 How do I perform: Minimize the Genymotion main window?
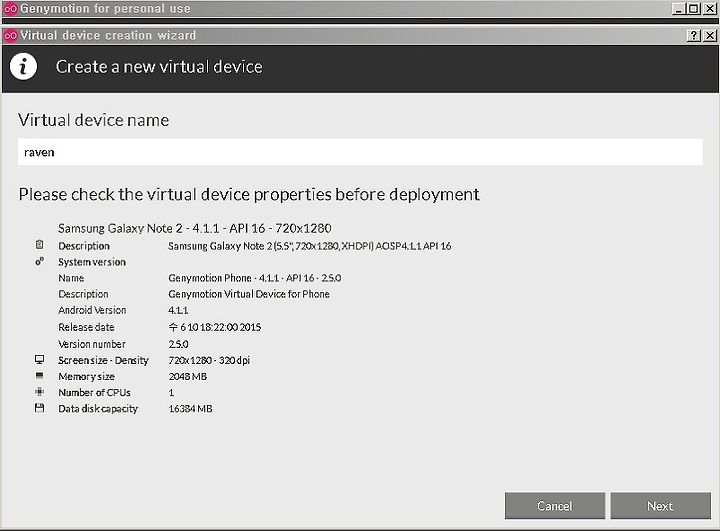679,9
